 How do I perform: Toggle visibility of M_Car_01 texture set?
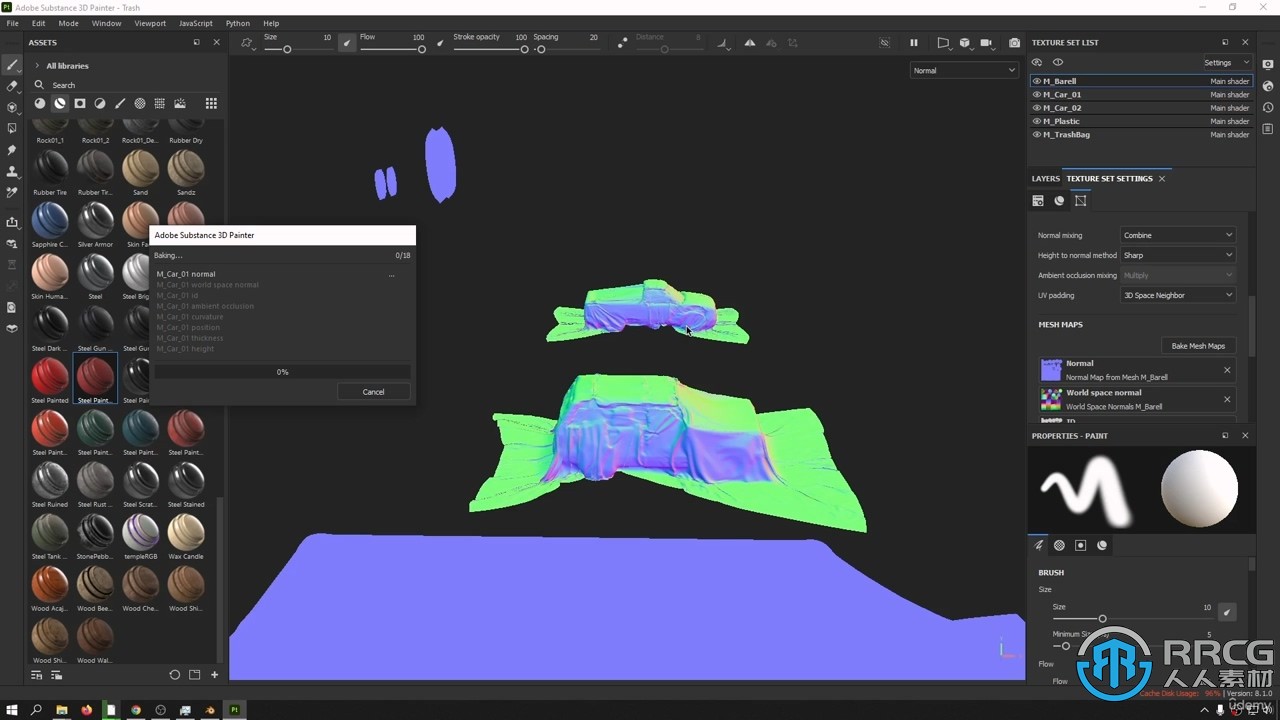[x=1037, y=94]
